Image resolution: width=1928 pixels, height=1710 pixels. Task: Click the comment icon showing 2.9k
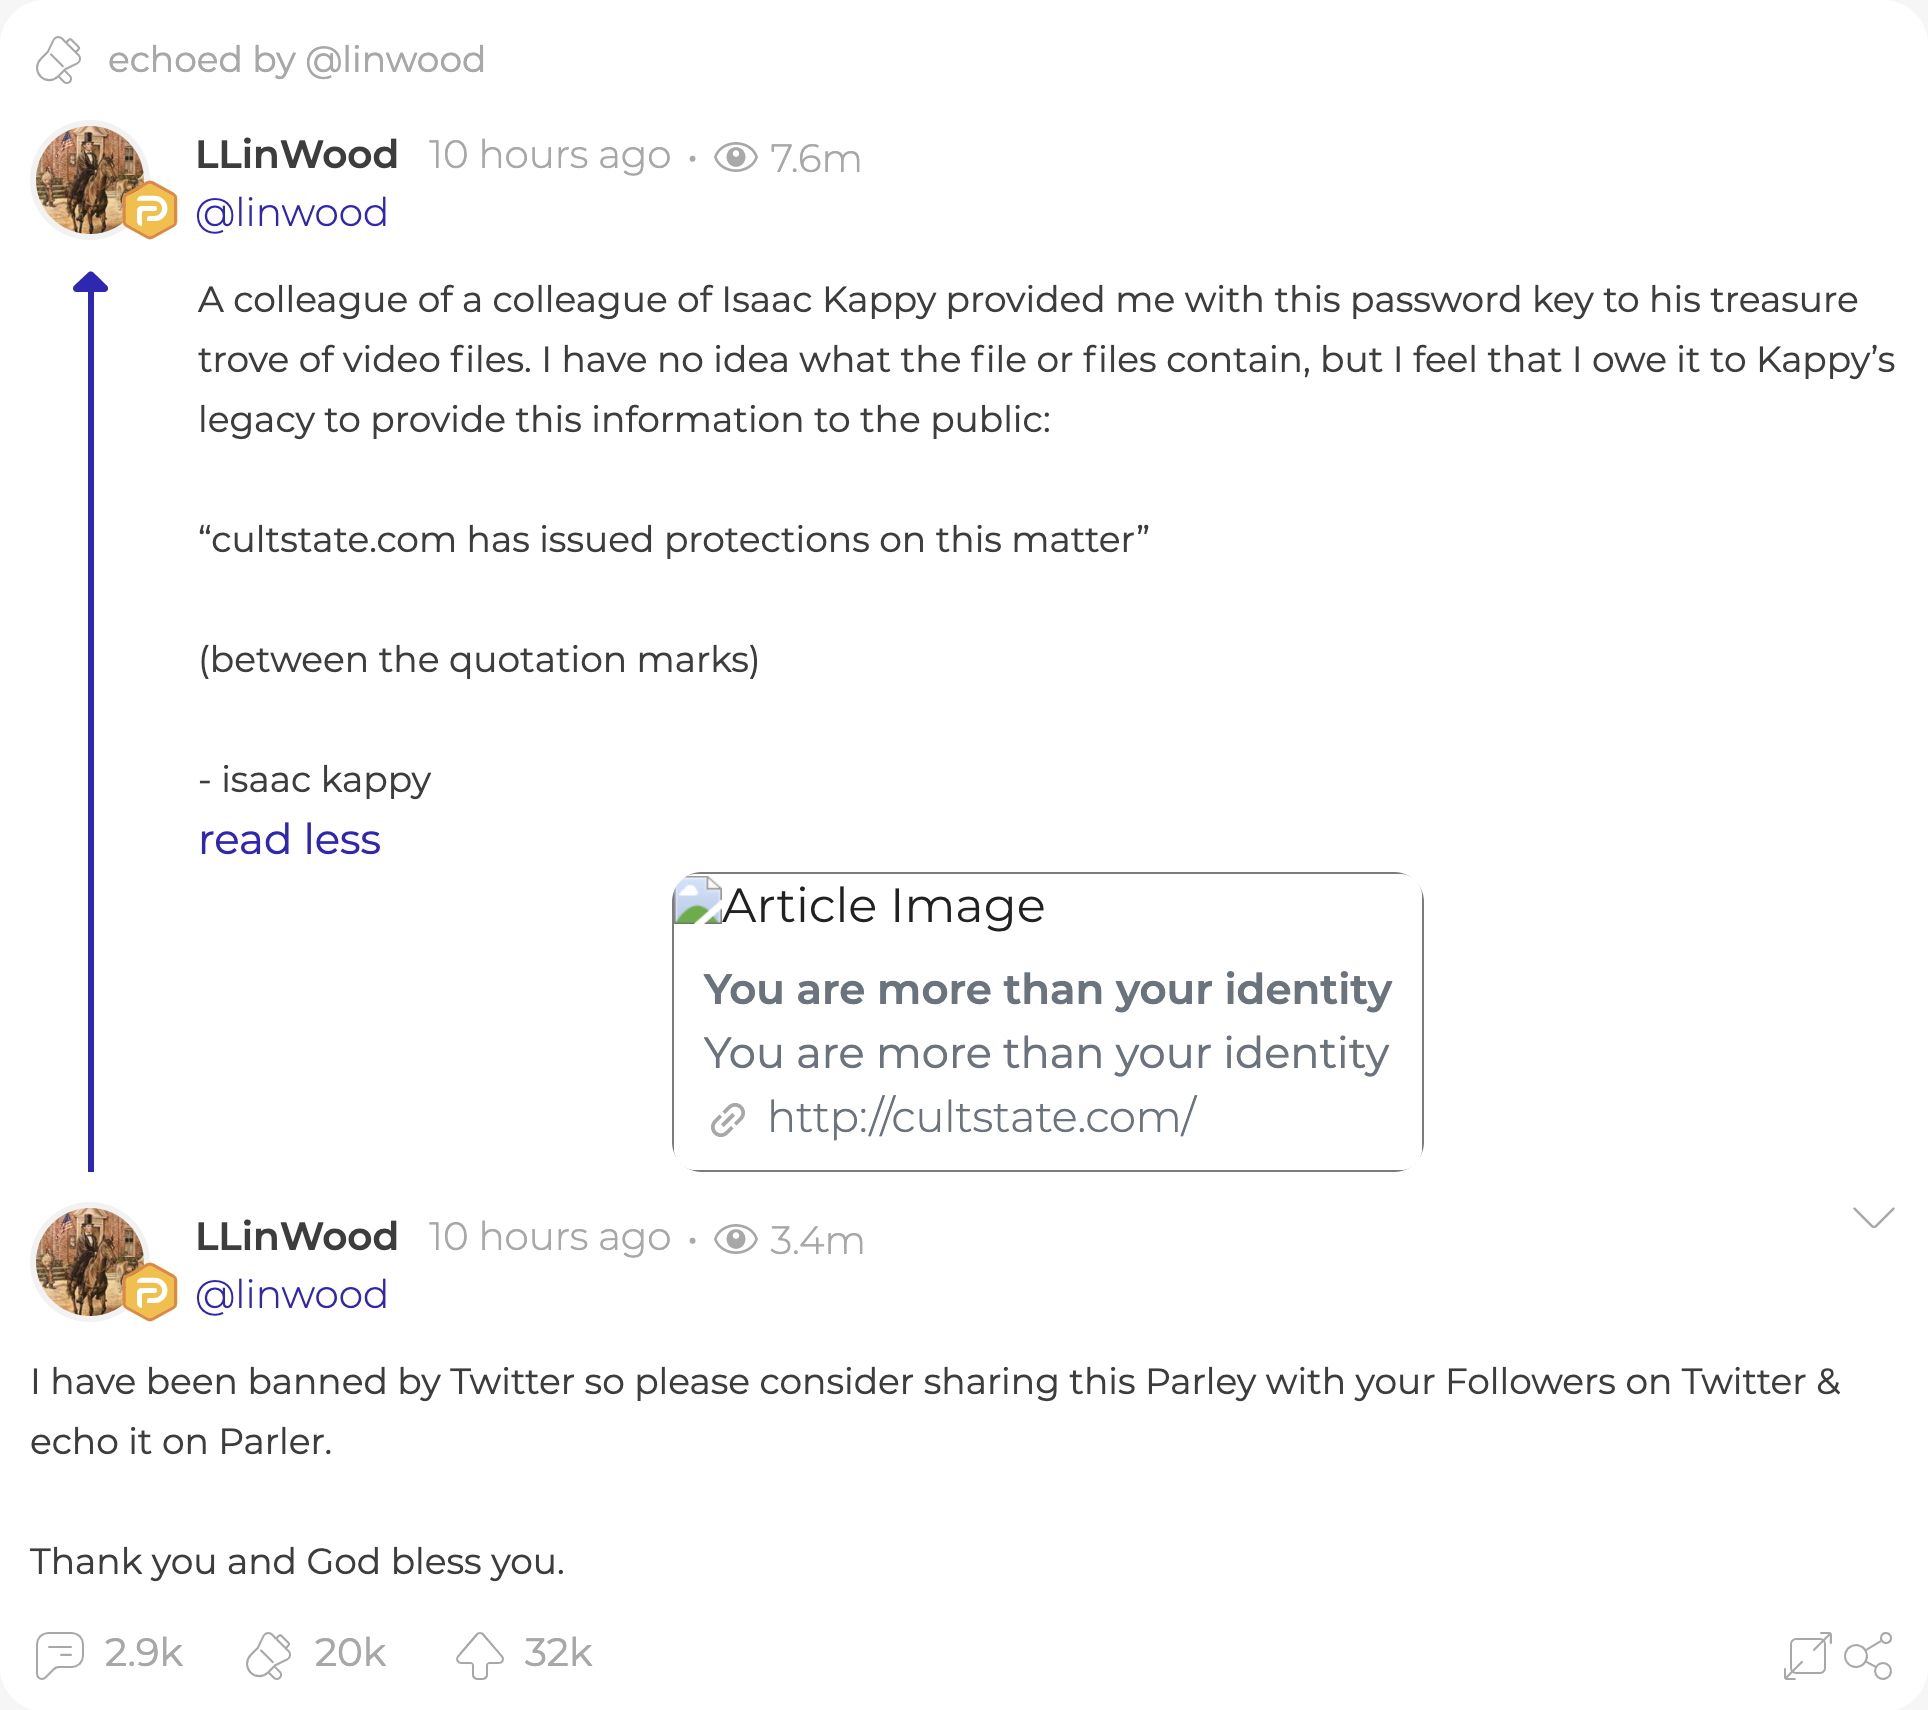click(60, 1654)
